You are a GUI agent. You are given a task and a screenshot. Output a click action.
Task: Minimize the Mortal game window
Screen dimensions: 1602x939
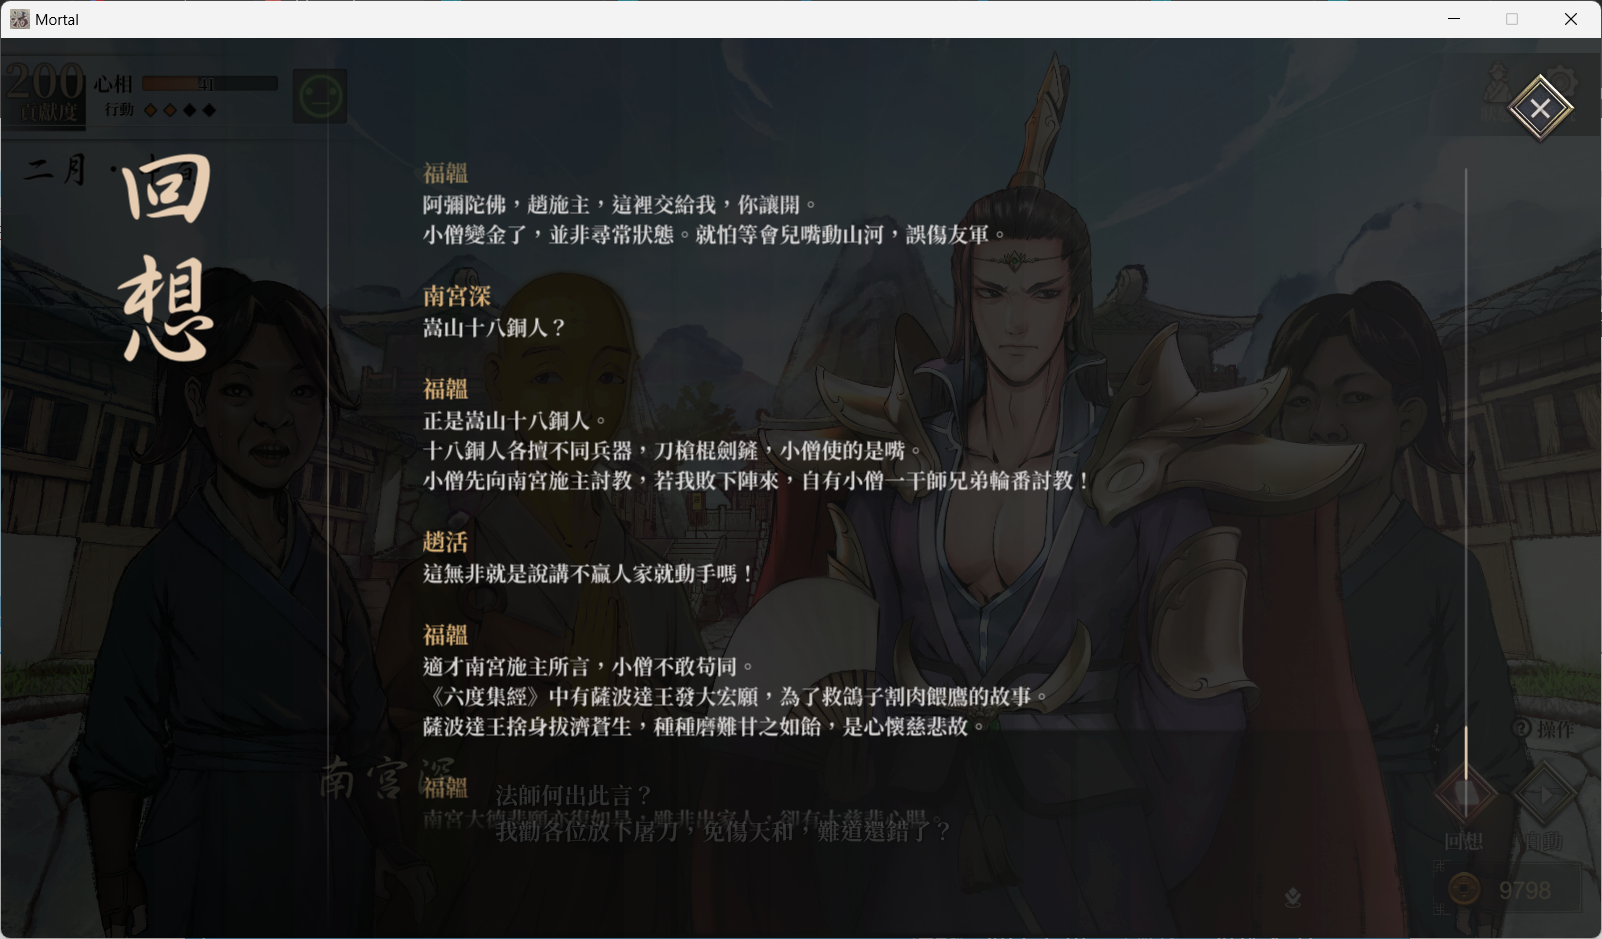click(1454, 19)
